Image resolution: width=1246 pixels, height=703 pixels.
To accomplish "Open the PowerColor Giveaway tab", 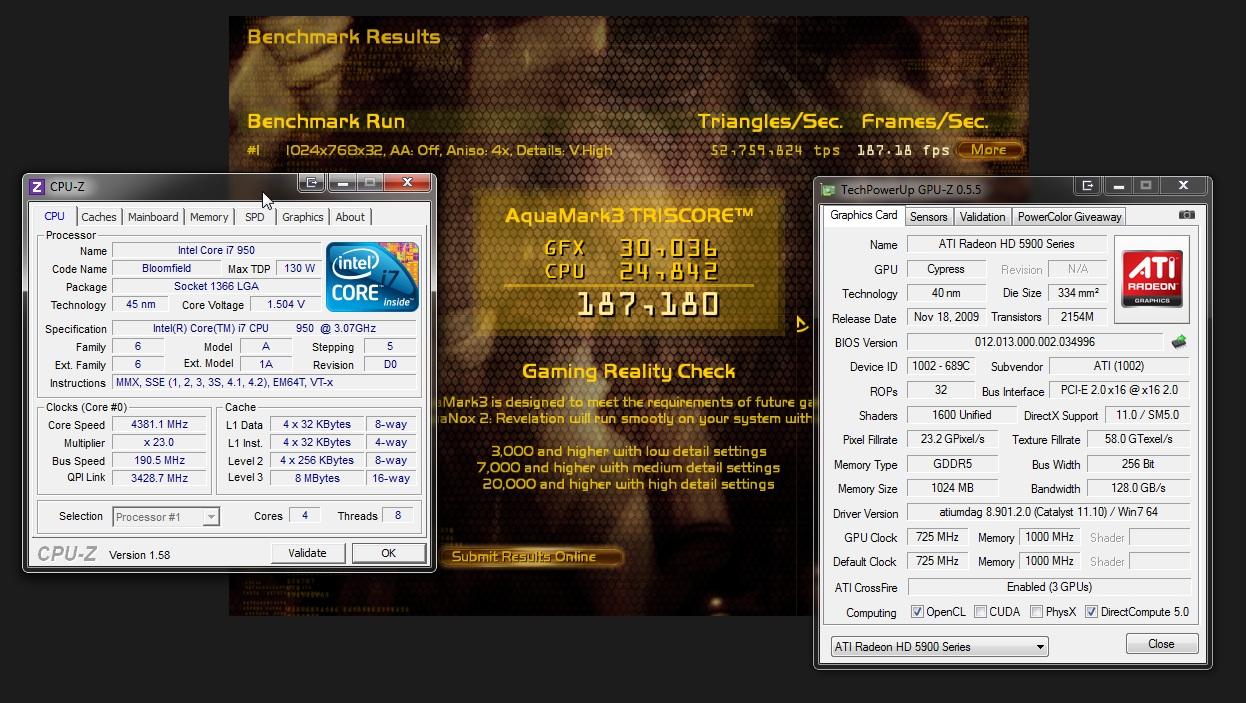I will coord(1069,217).
